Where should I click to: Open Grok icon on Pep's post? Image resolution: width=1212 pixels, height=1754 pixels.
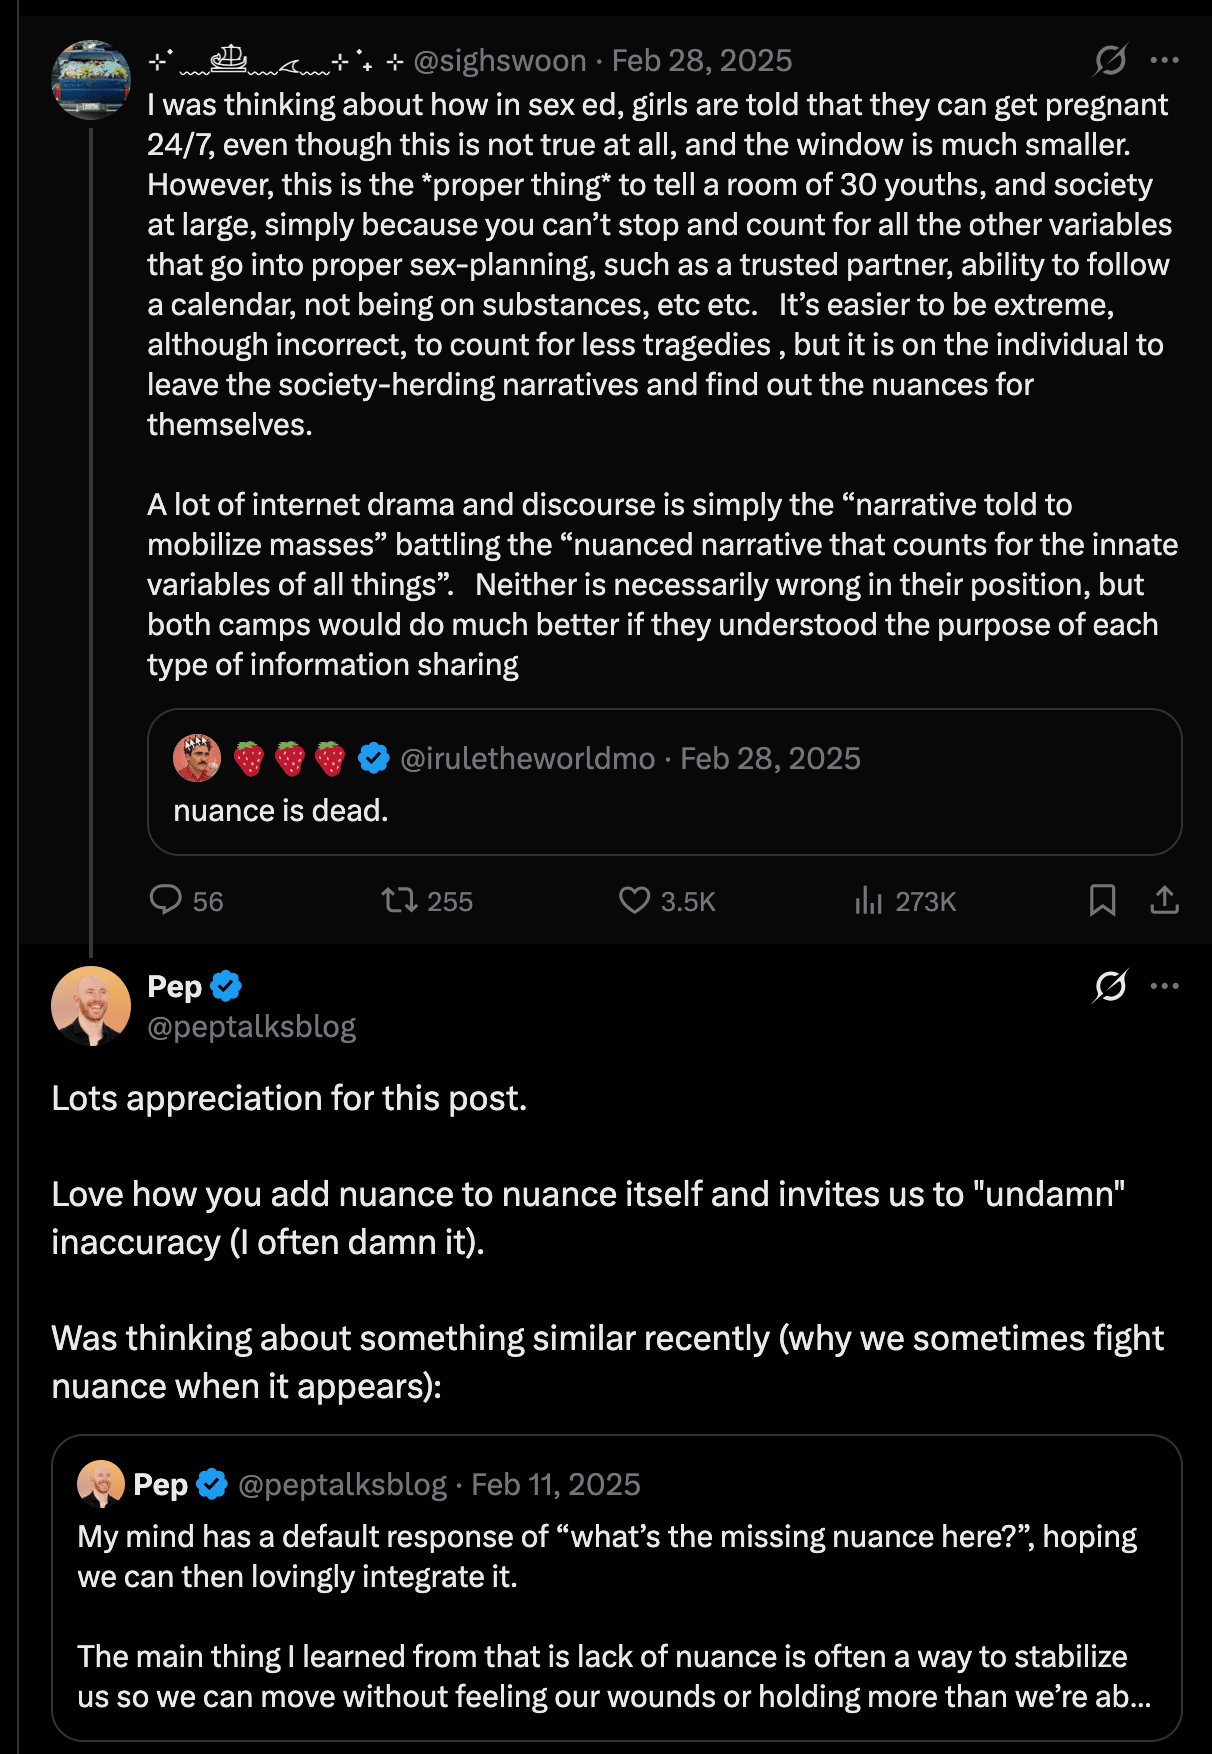pos(1110,987)
